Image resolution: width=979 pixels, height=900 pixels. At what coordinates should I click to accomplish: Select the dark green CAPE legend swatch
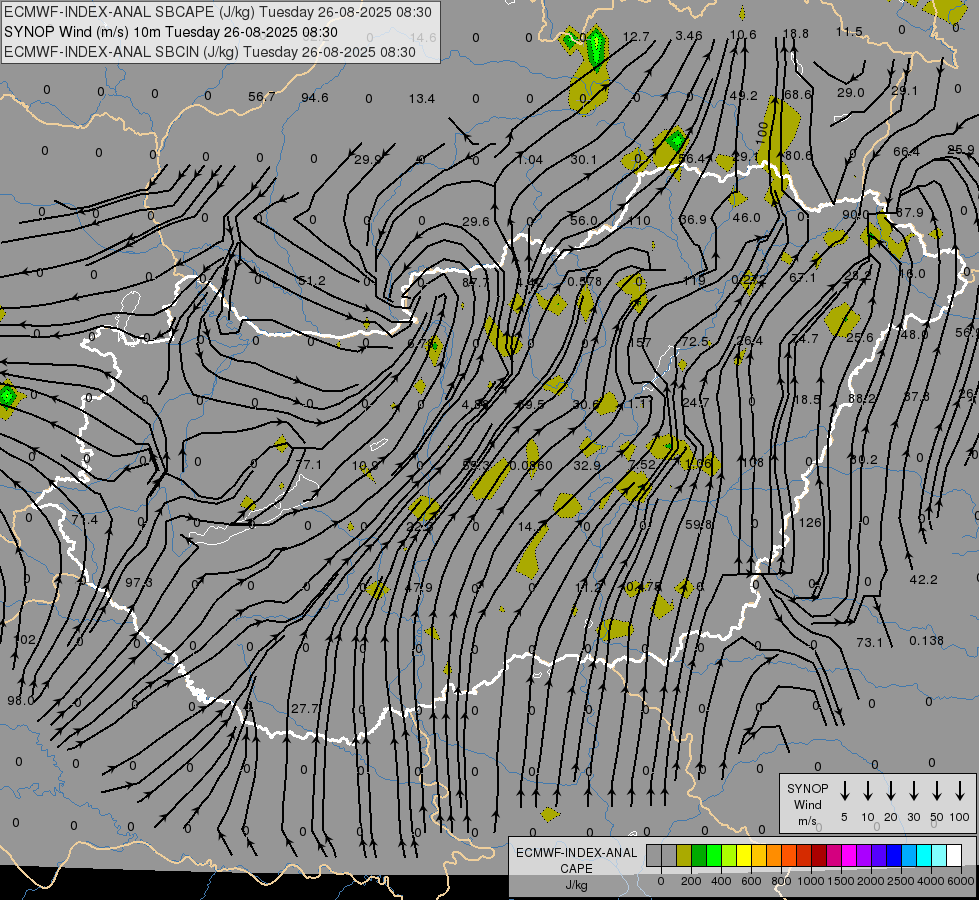tap(699, 856)
